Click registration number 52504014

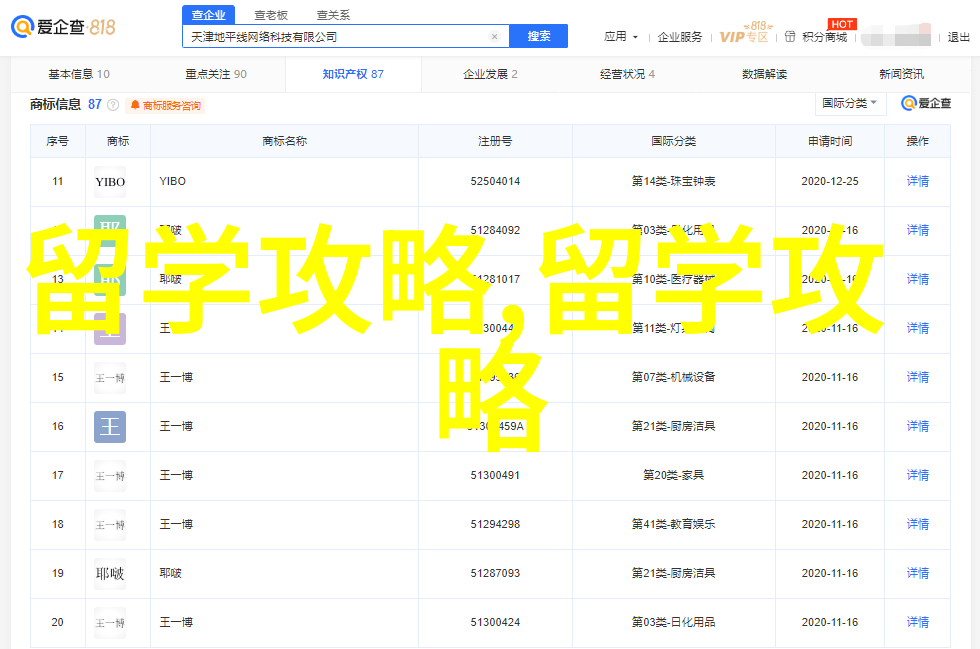point(495,181)
